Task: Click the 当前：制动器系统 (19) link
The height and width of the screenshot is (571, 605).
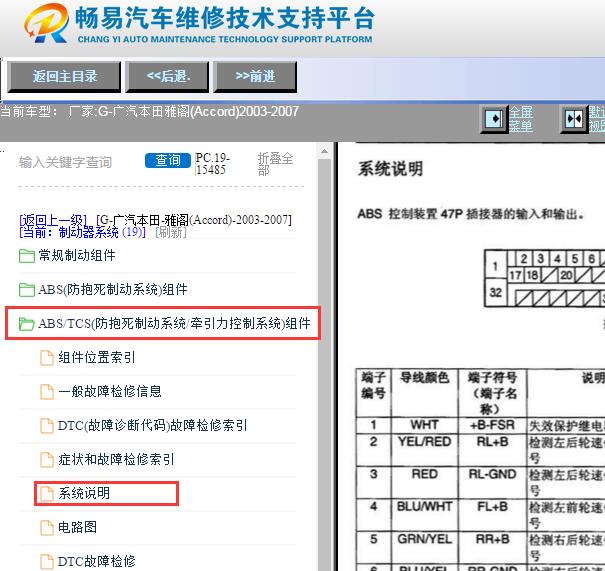Action: (82, 232)
